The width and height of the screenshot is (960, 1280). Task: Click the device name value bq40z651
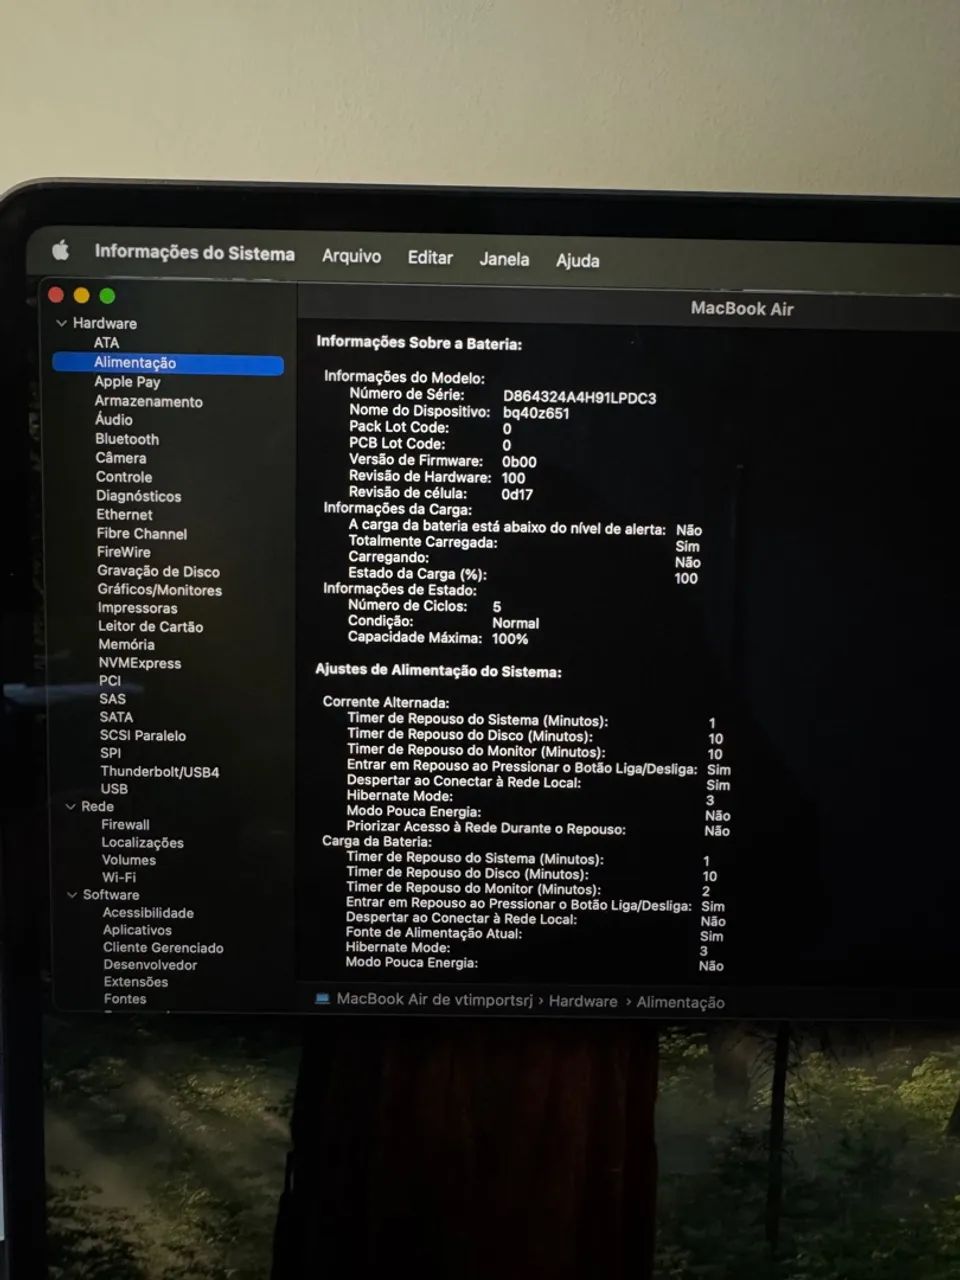click(536, 413)
